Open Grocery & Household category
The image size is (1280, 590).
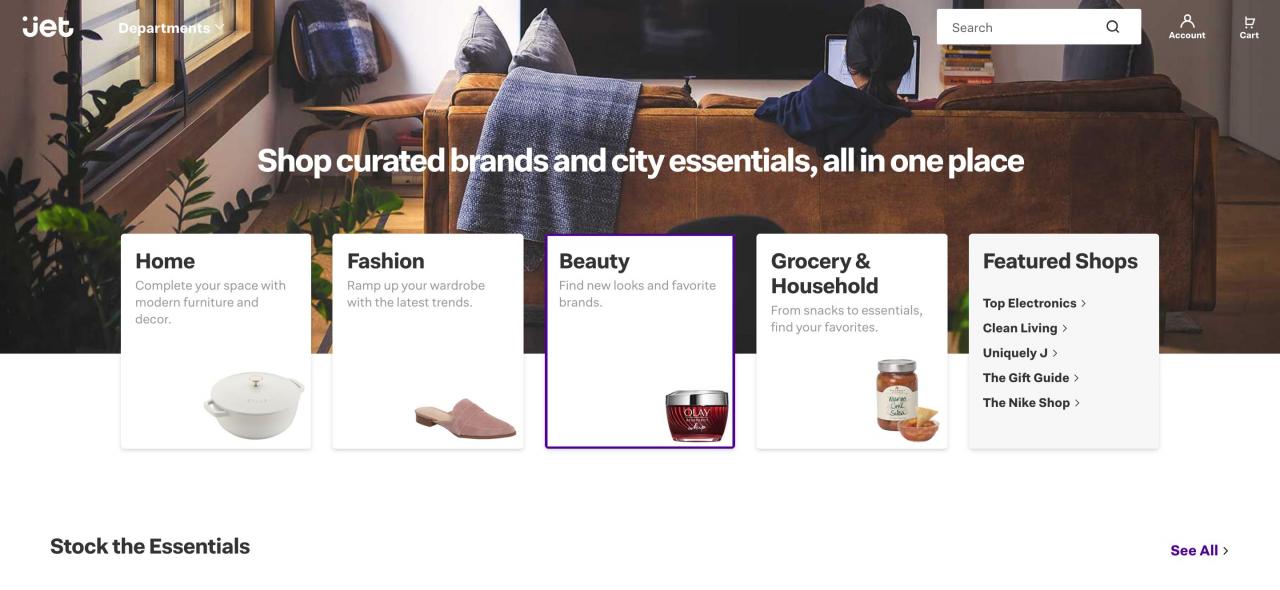click(852, 341)
